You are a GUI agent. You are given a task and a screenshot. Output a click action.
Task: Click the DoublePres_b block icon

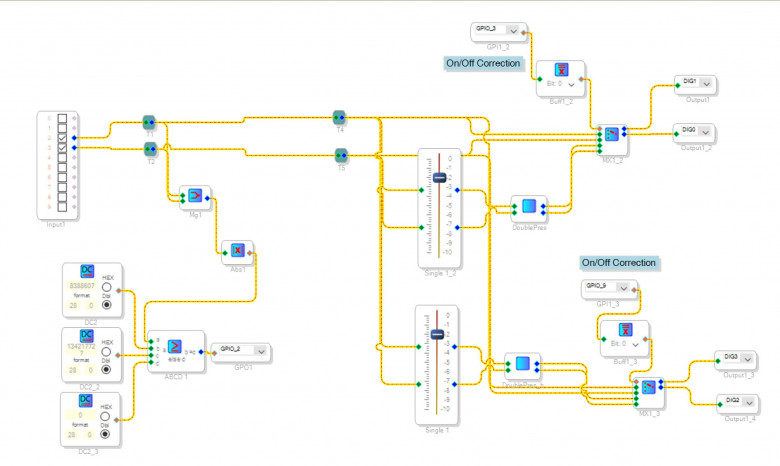pyautogui.click(x=522, y=364)
